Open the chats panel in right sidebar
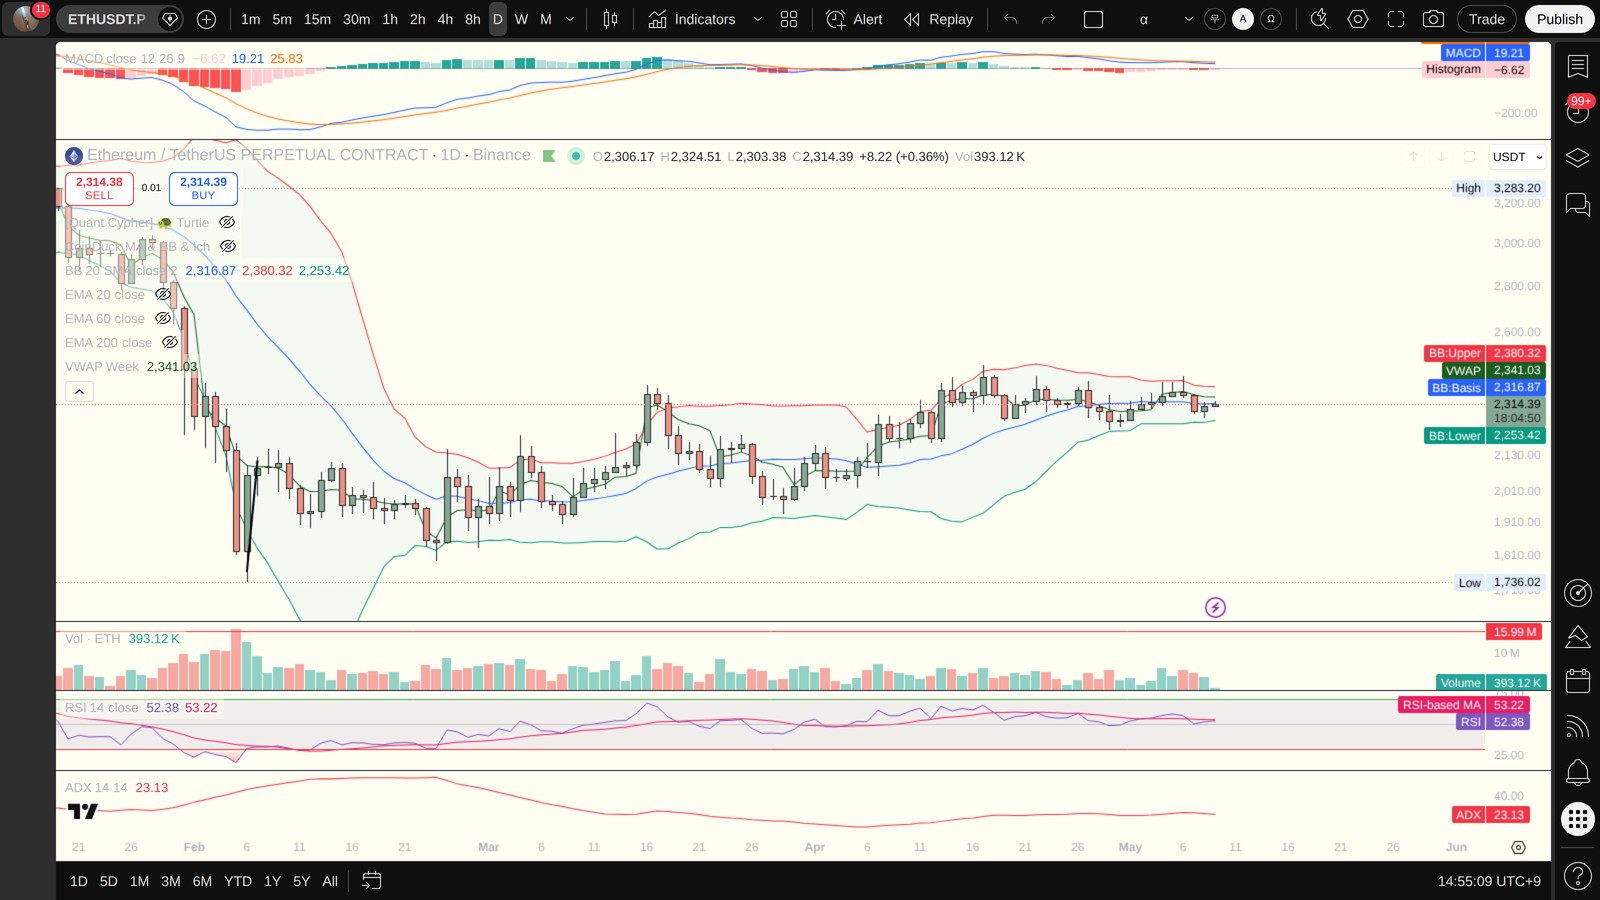Screen dimensions: 1600x900 click(1578, 205)
